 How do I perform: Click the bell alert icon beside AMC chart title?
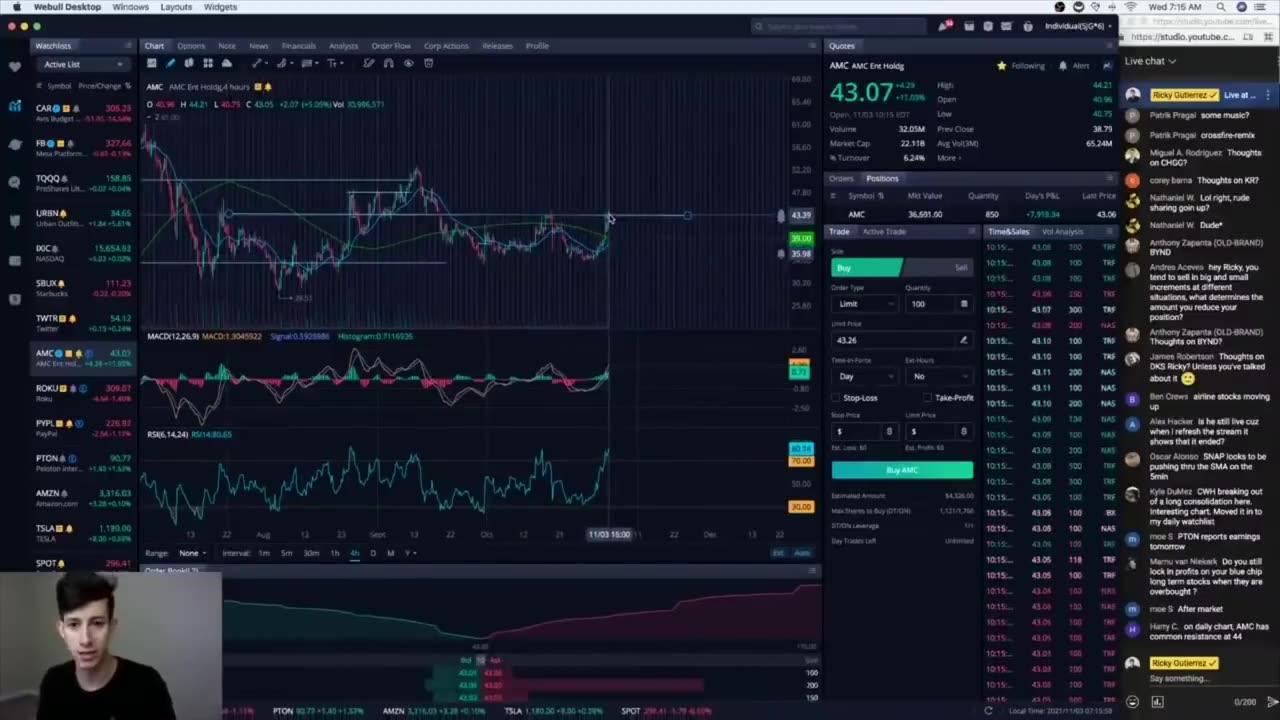pyautogui.click(x=267, y=87)
